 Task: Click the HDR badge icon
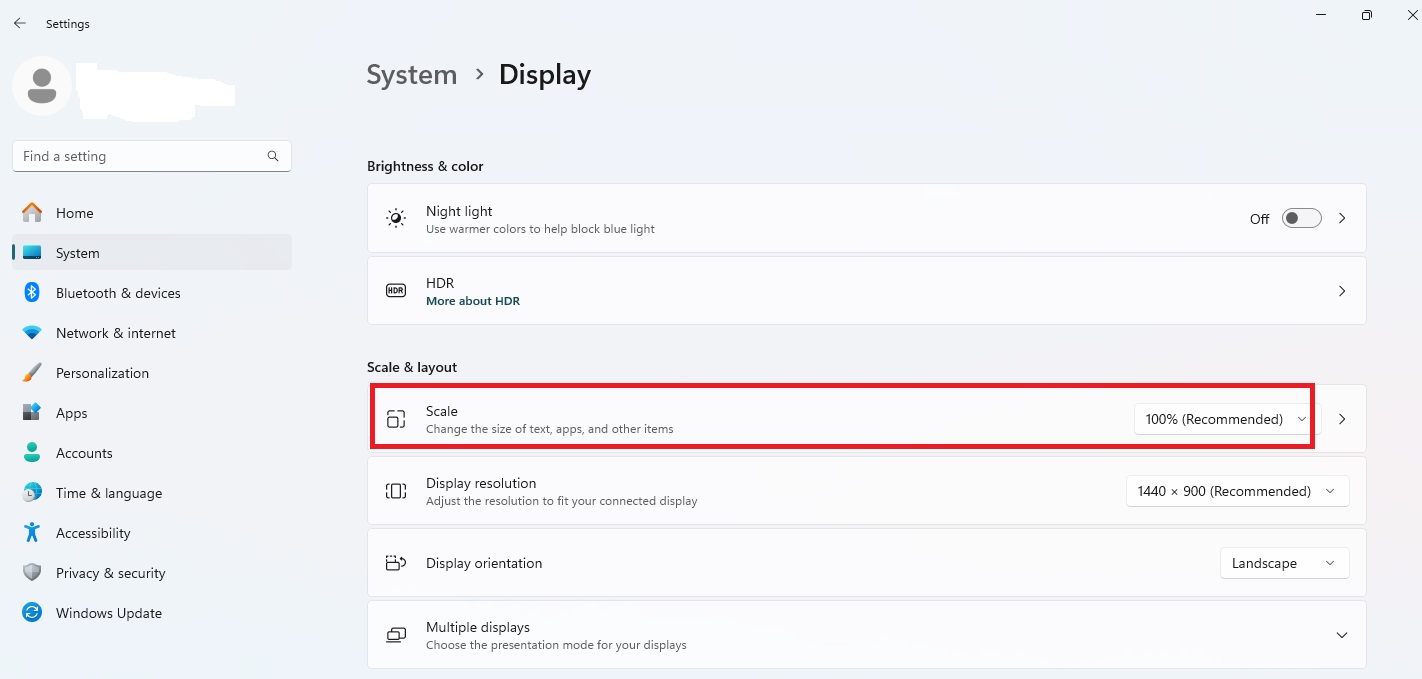396,291
